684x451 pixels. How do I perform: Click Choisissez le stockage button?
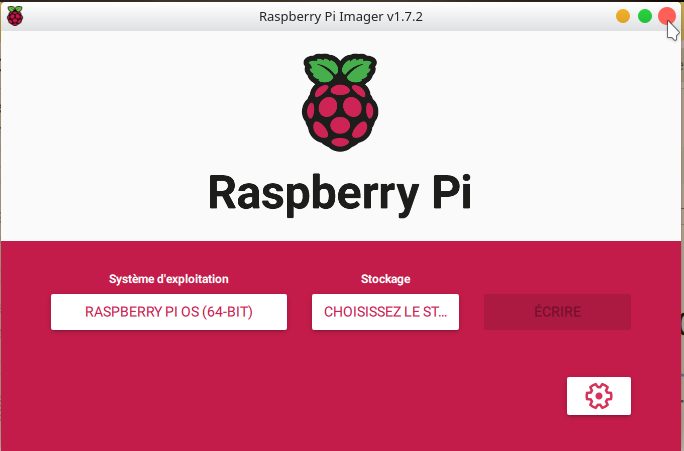[x=385, y=312]
